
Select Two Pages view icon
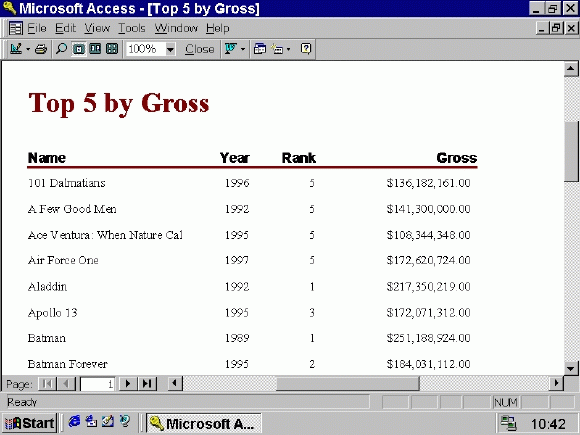coord(95,49)
